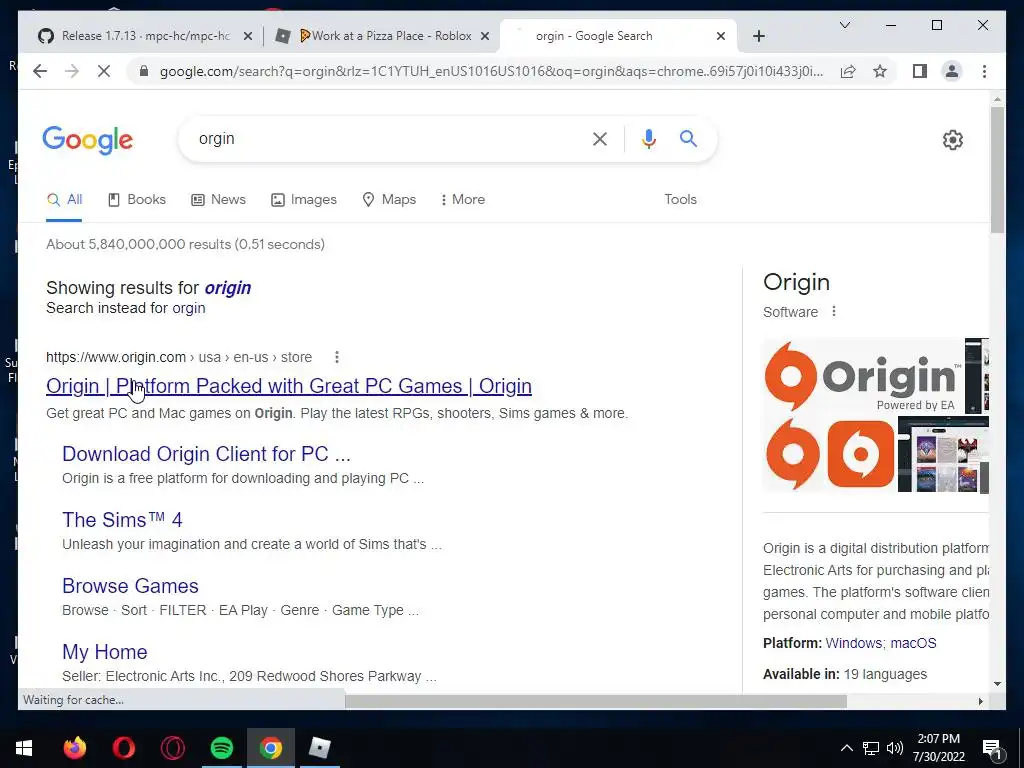The width and height of the screenshot is (1024, 768).
Task: Open the tab search dropdown arrow
Action: (844, 25)
